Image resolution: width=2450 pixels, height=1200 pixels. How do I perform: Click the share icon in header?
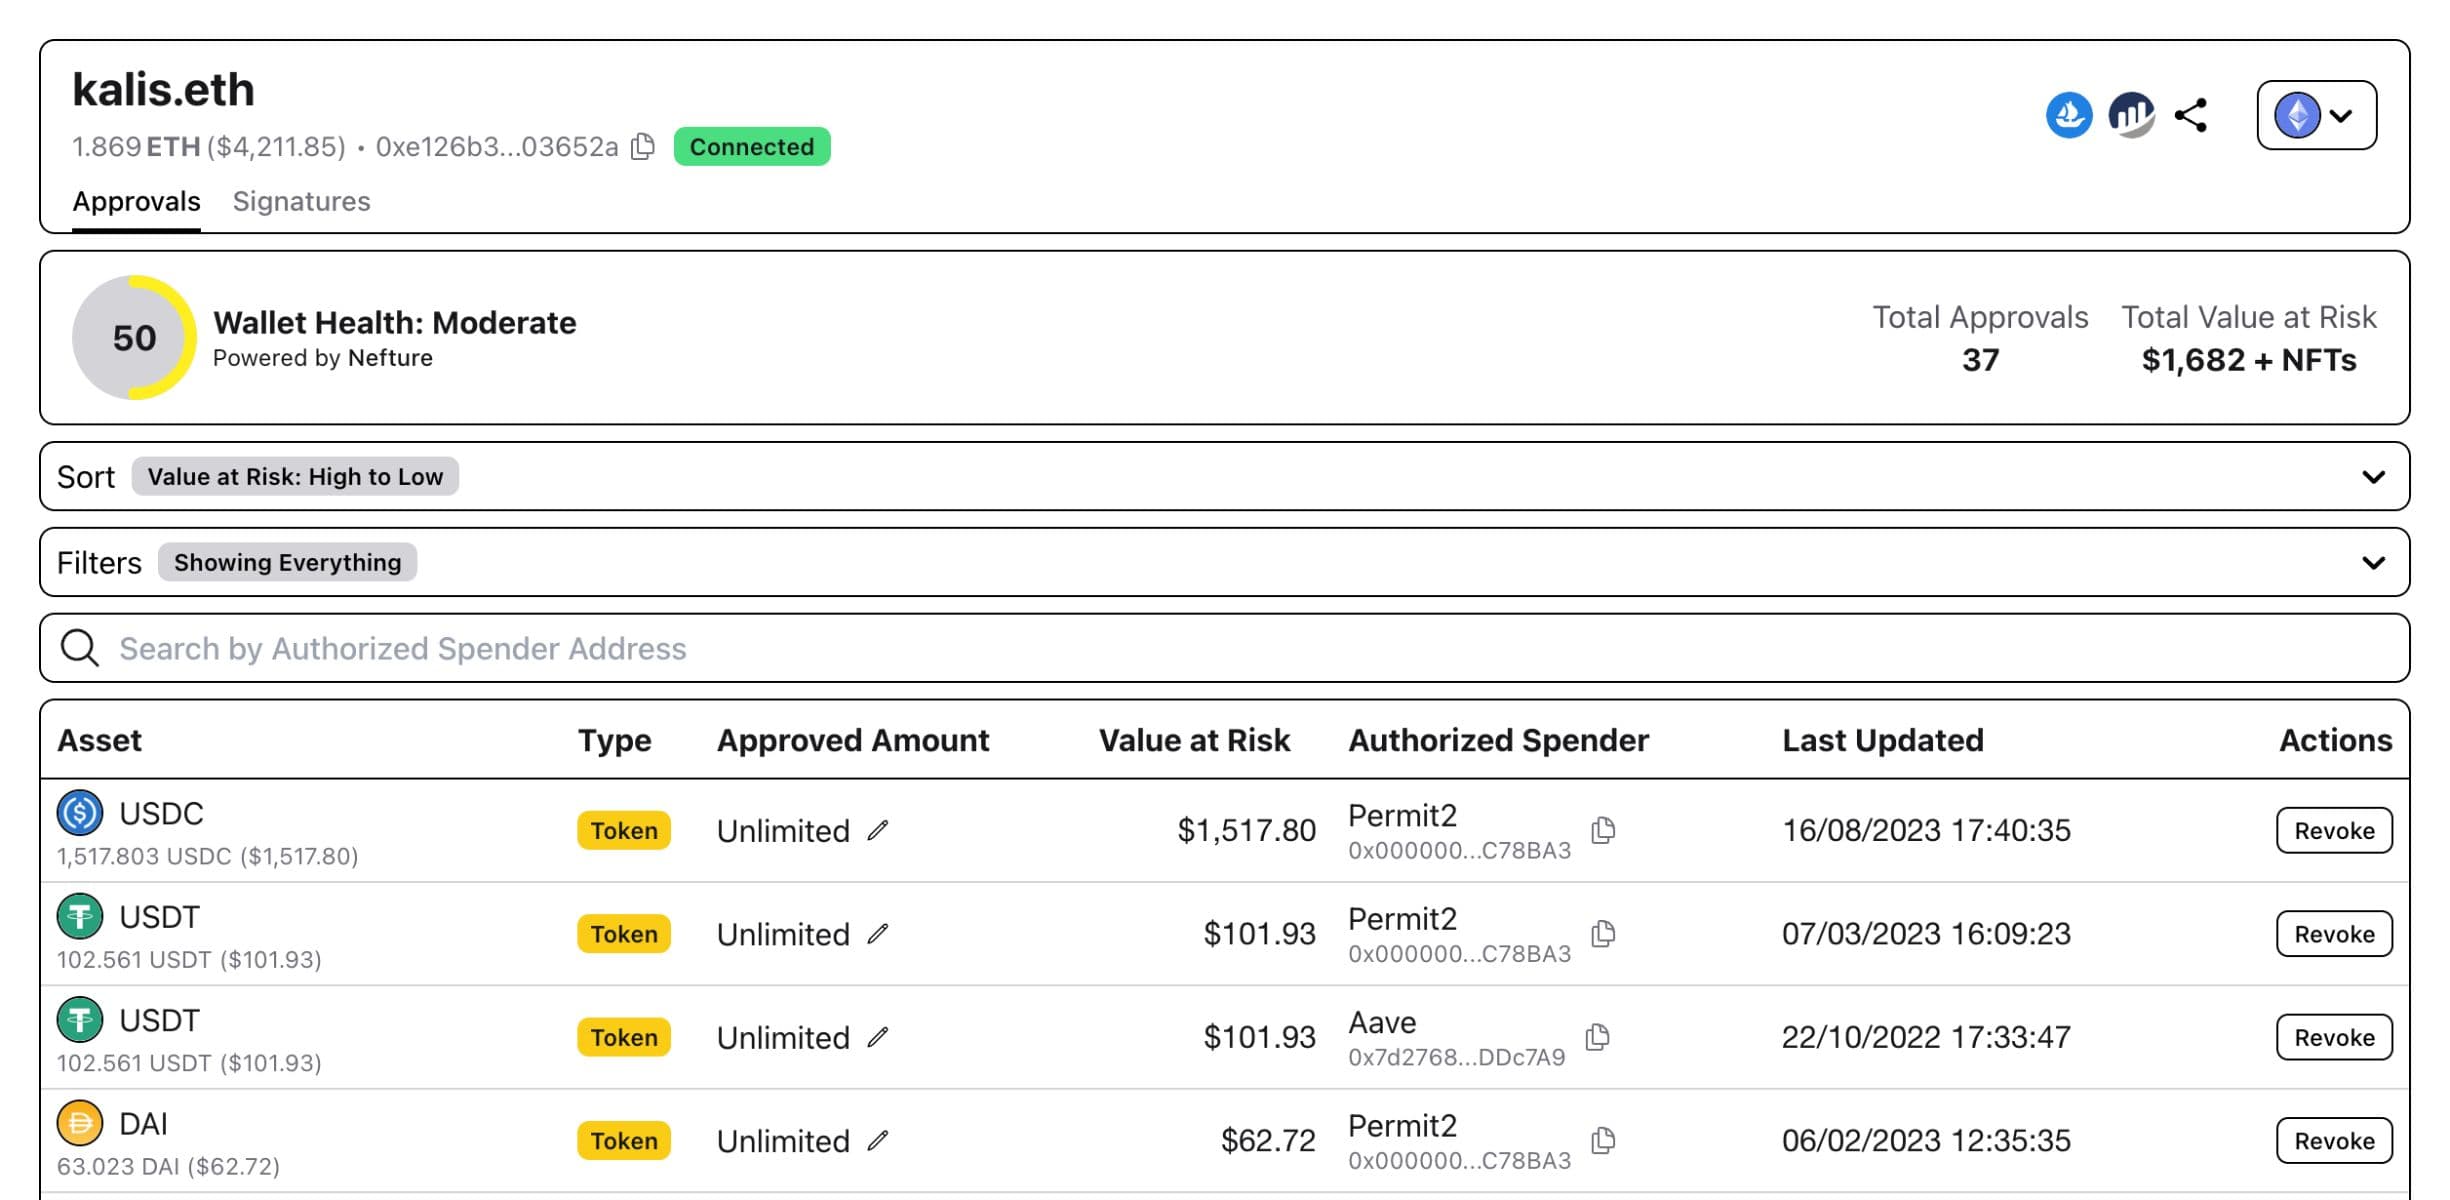[2195, 116]
